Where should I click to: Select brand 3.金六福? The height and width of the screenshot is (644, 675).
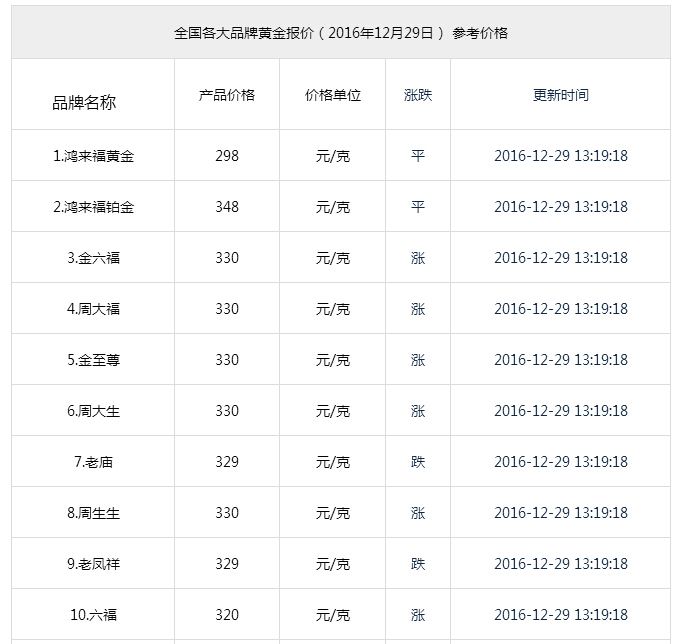point(93,258)
